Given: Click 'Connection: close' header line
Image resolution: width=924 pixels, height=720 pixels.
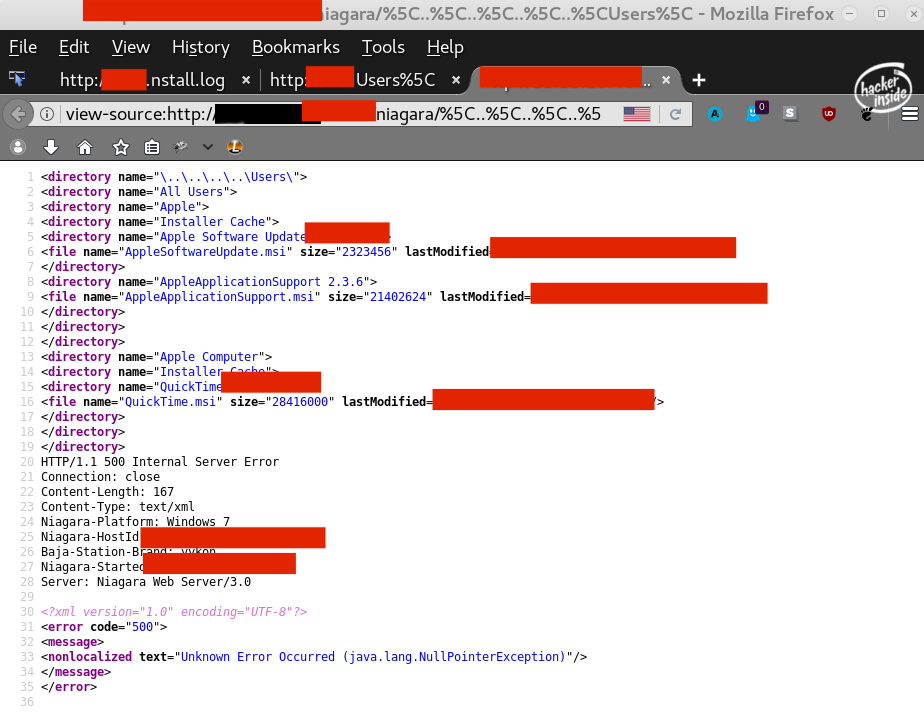Looking at the screenshot, I should (x=100, y=477).
